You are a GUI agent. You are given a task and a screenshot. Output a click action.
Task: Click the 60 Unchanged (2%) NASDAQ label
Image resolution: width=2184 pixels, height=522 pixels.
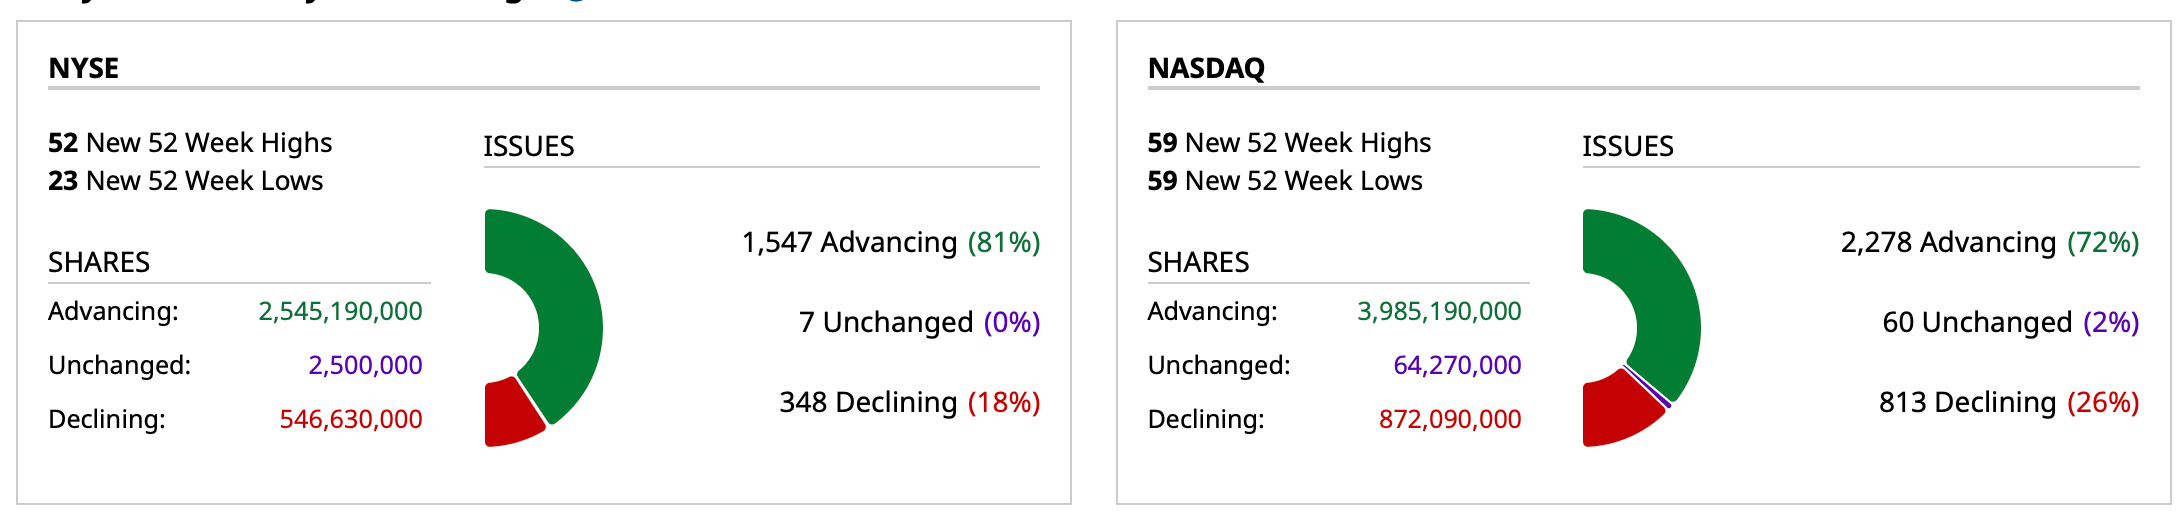pyautogui.click(x=2010, y=322)
